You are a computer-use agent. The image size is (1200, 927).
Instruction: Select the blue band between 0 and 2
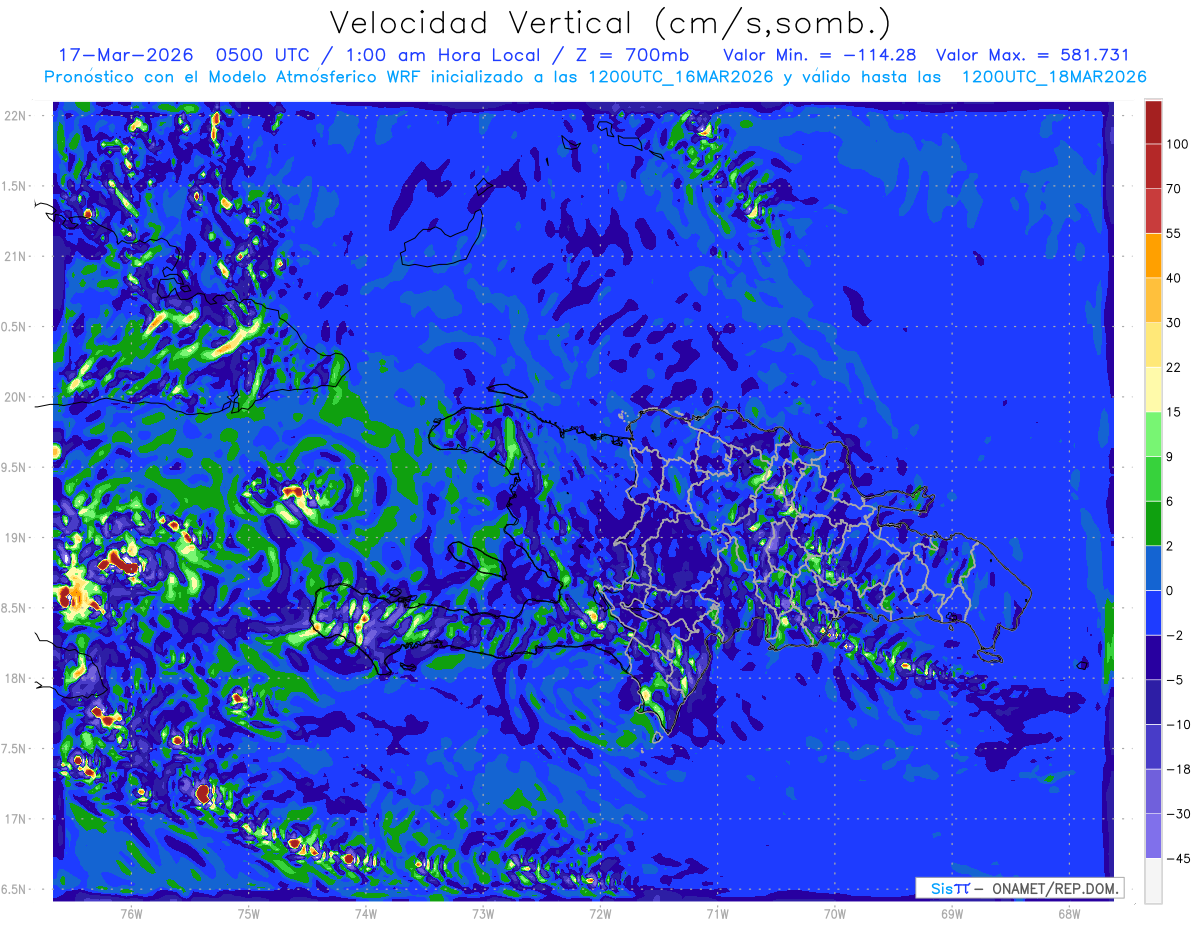1153,566
